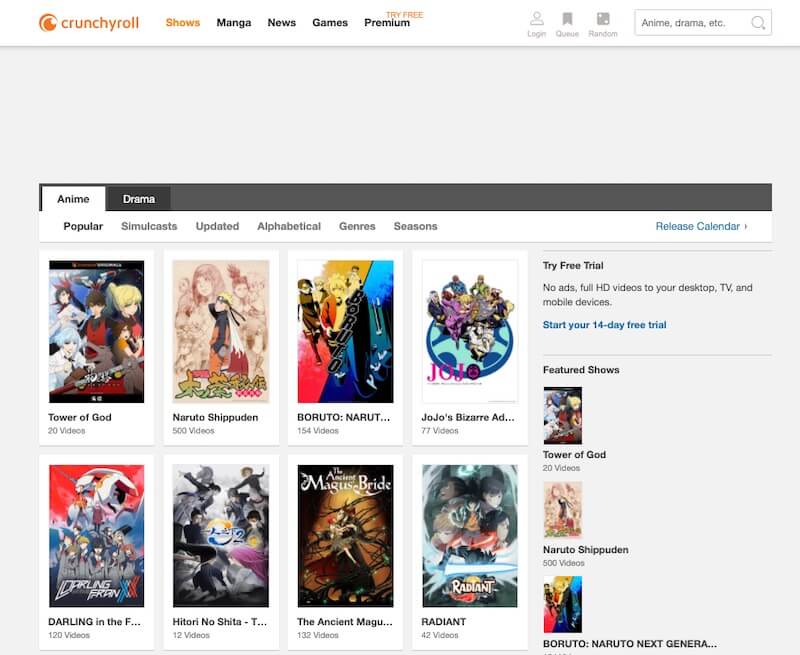The height and width of the screenshot is (655, 800).
Task: Click the JoJo's Bizarre Ad... title text
Action: 468,417
